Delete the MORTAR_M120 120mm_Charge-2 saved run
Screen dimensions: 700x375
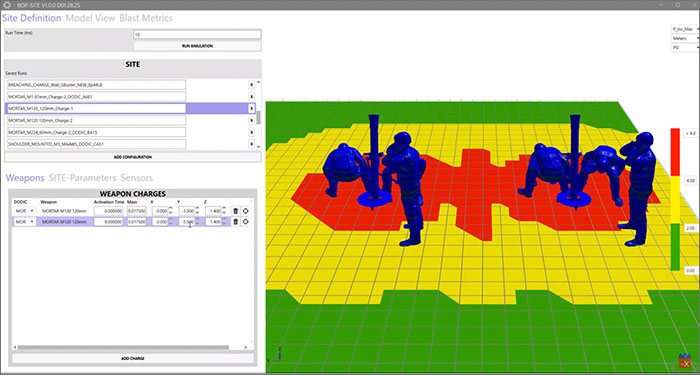point(251,121)
